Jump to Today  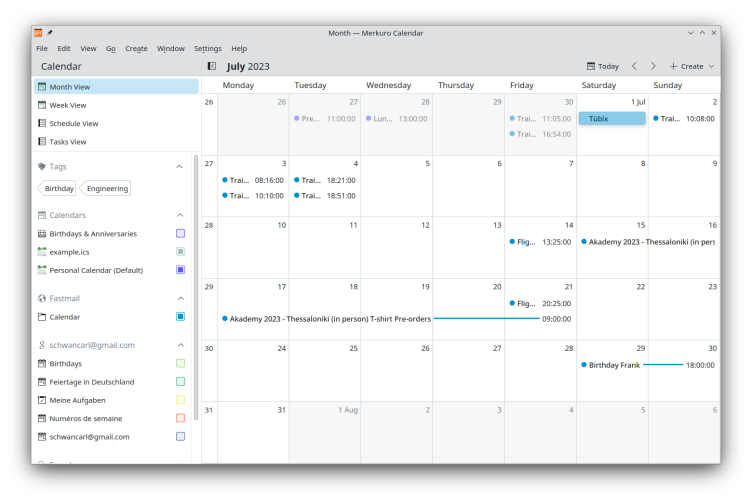602,66
